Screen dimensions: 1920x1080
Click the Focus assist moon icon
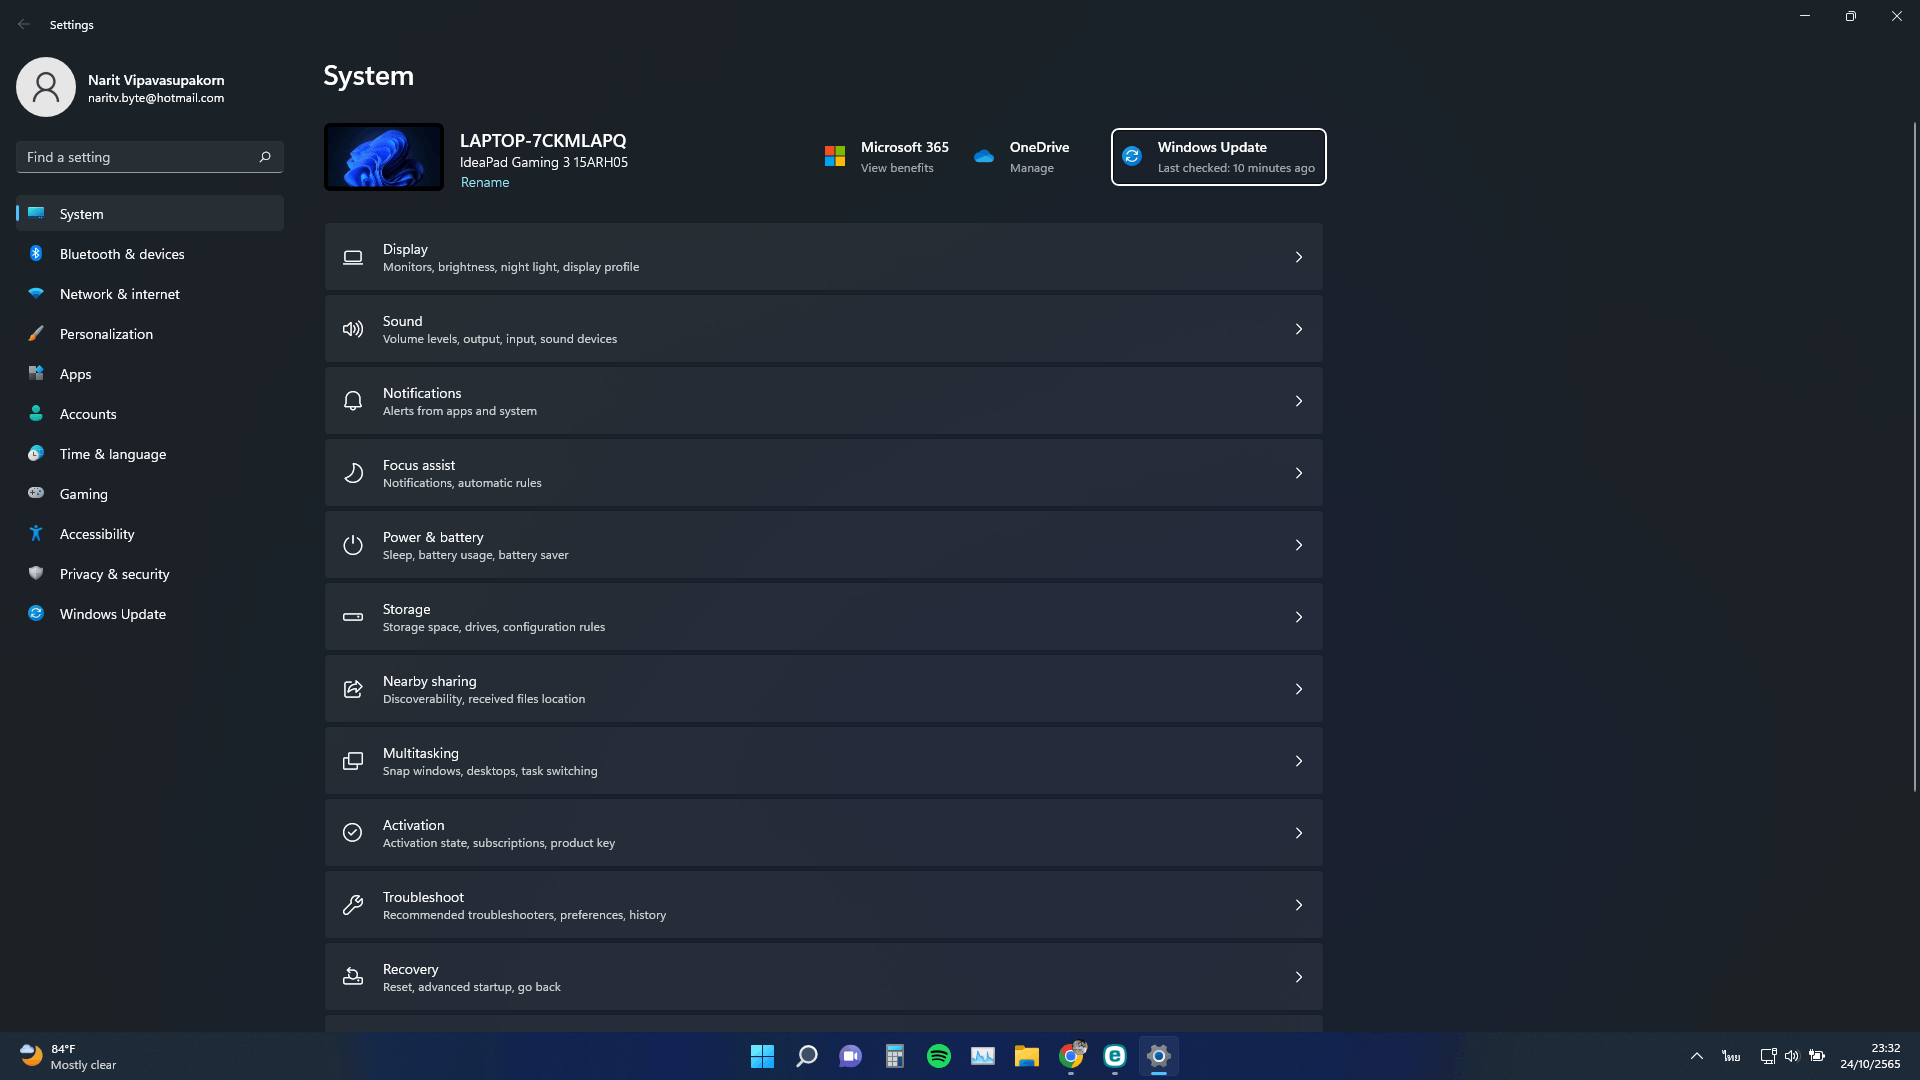click(353, 473)
